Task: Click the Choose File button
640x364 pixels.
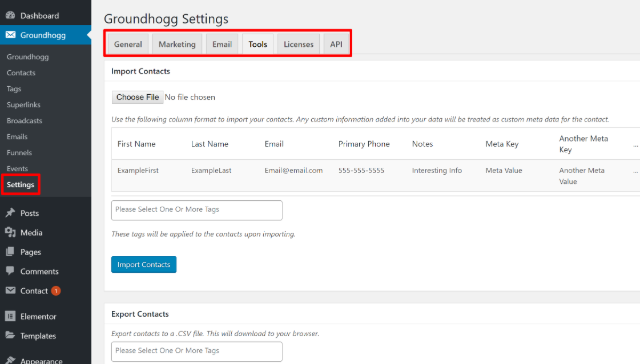Action: [138, 97]
